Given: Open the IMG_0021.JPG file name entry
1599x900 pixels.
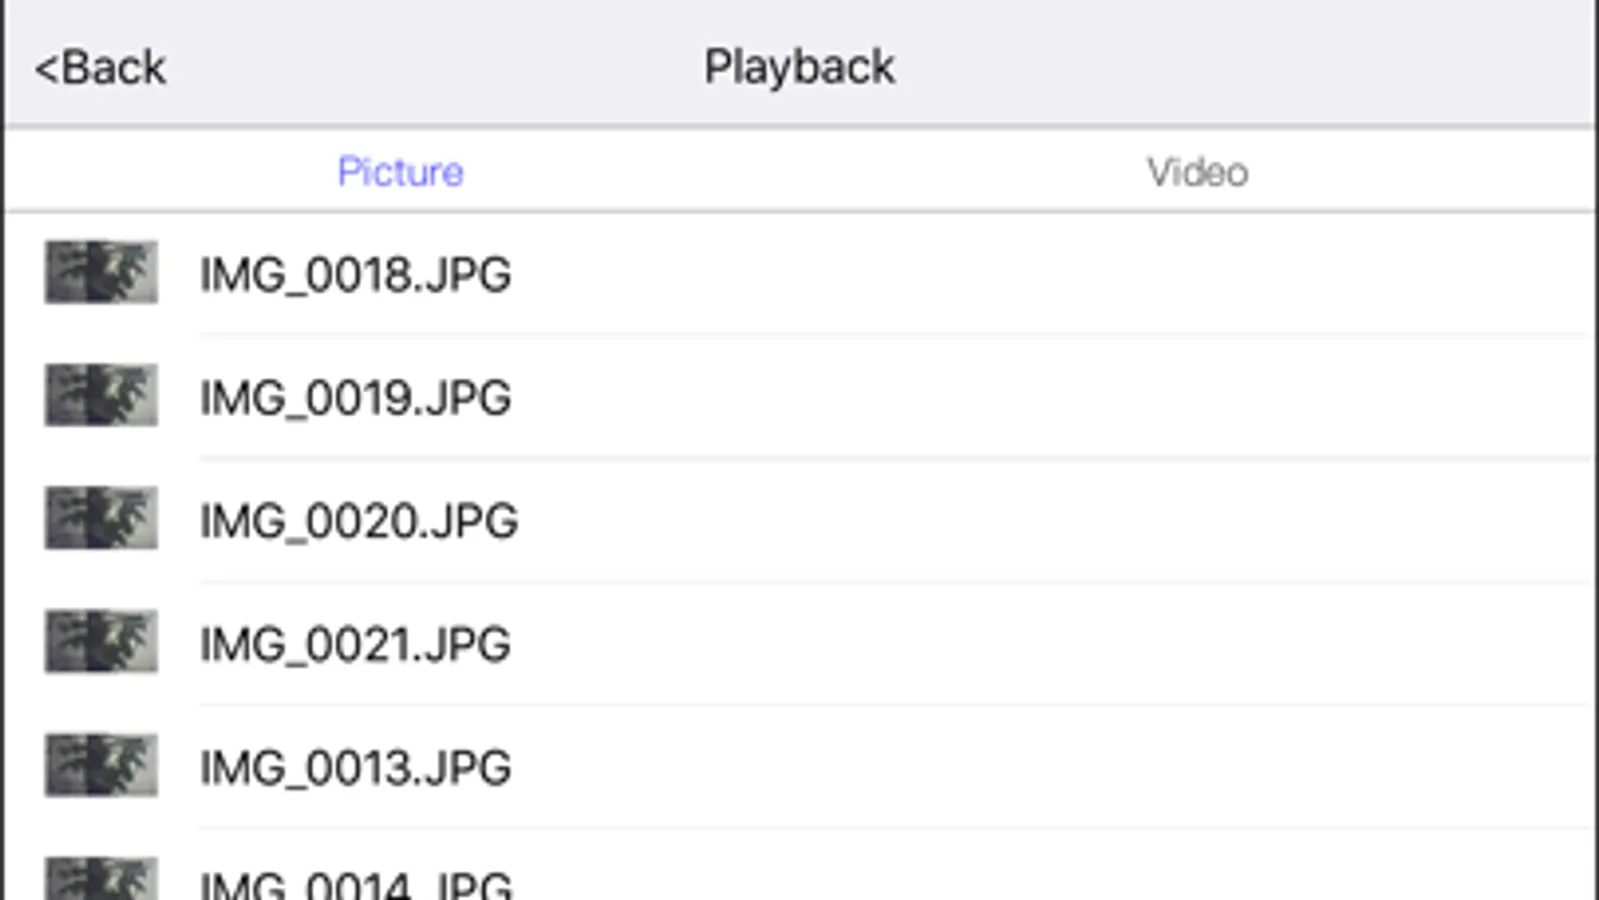Looking at the screenshot, I should coord(355,644).
